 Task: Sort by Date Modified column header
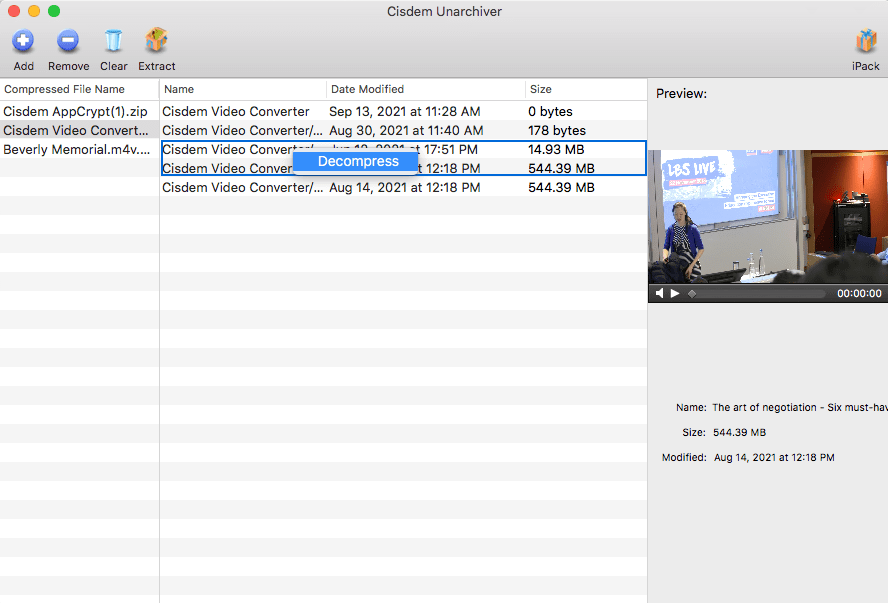pyautogui.click(x=425, y=90)
